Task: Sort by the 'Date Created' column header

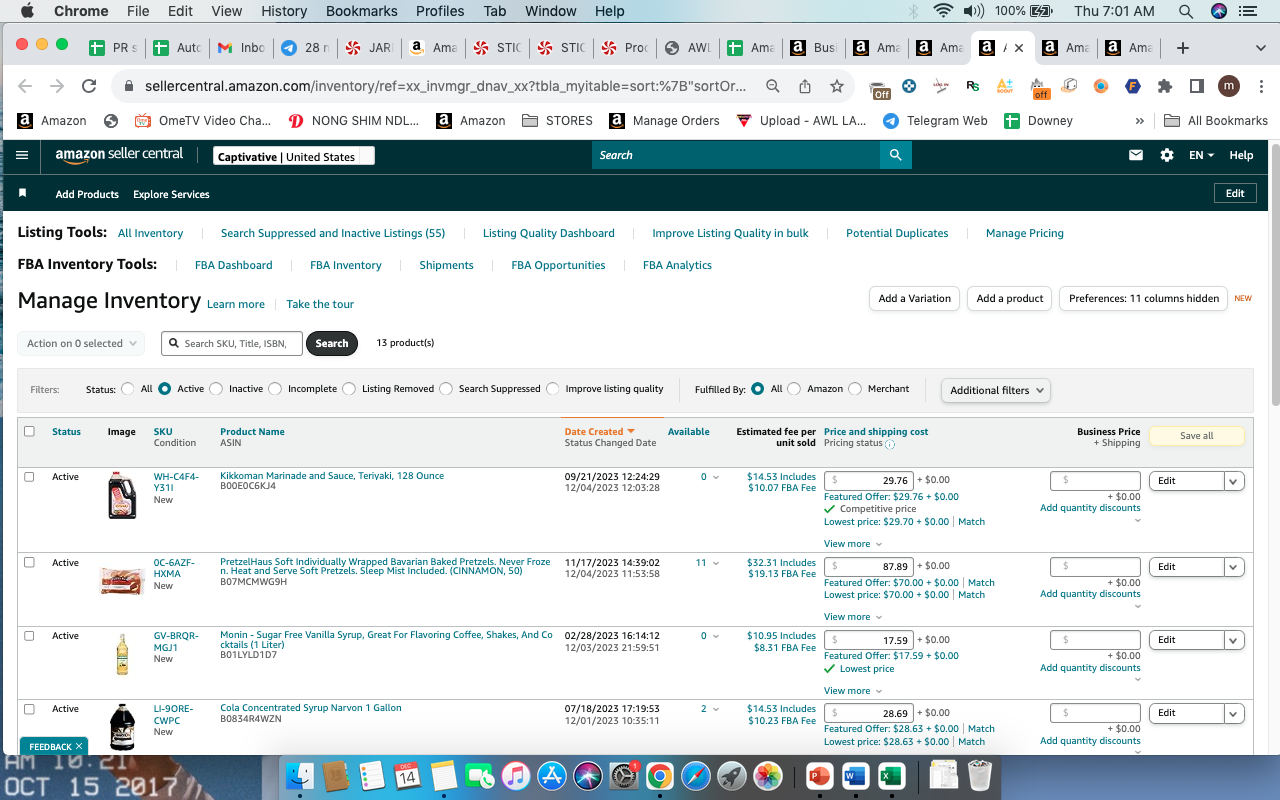Action: pos(600,432)
